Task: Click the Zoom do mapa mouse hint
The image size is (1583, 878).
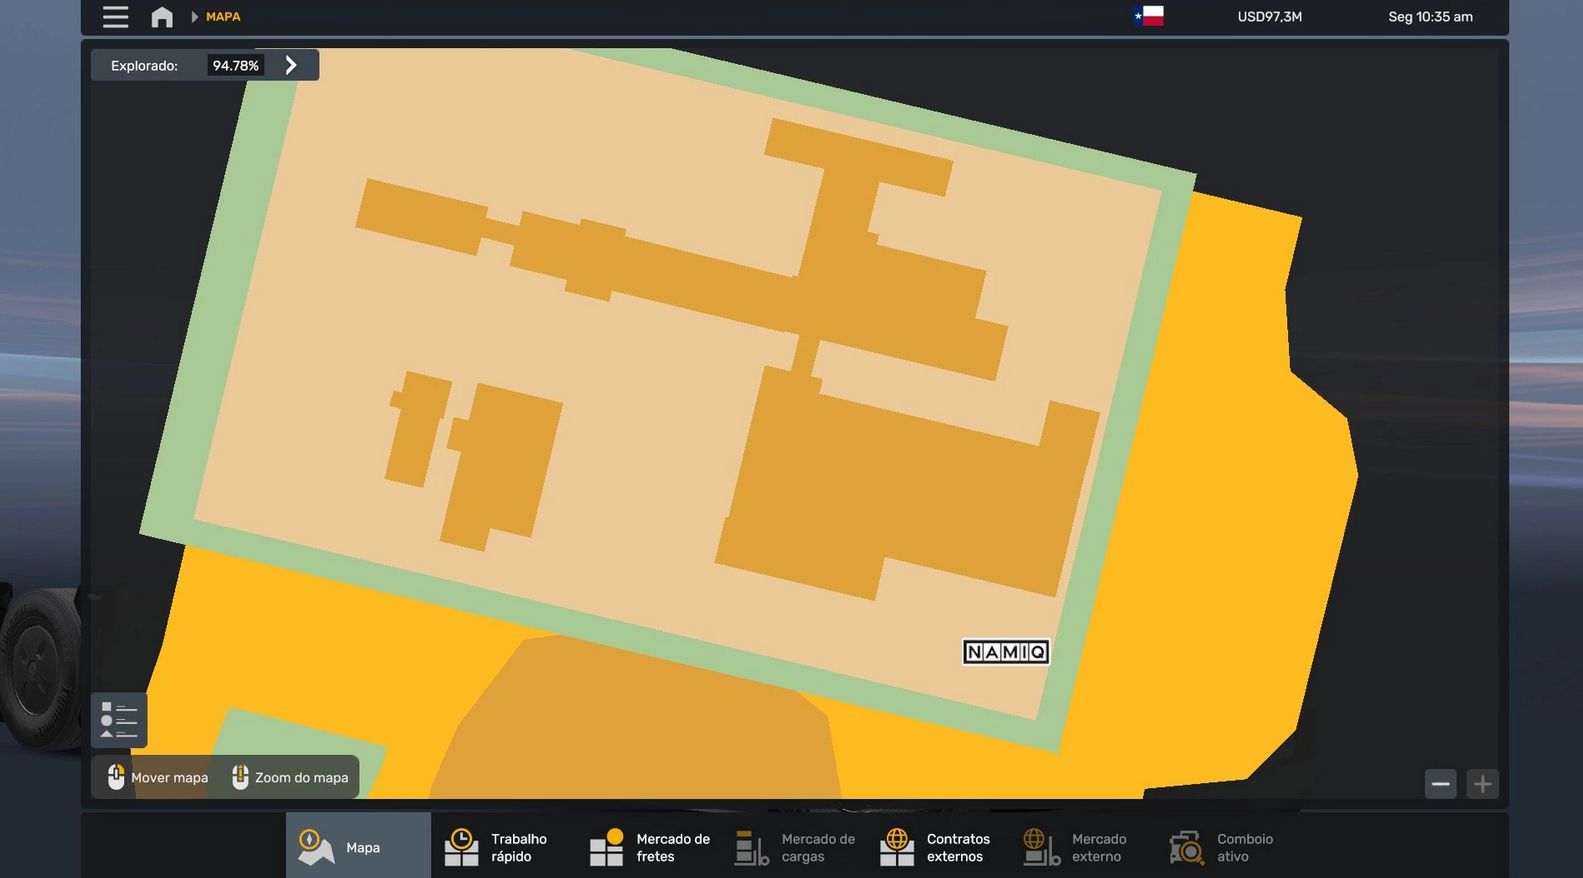Action: click(x=290, y=777)
